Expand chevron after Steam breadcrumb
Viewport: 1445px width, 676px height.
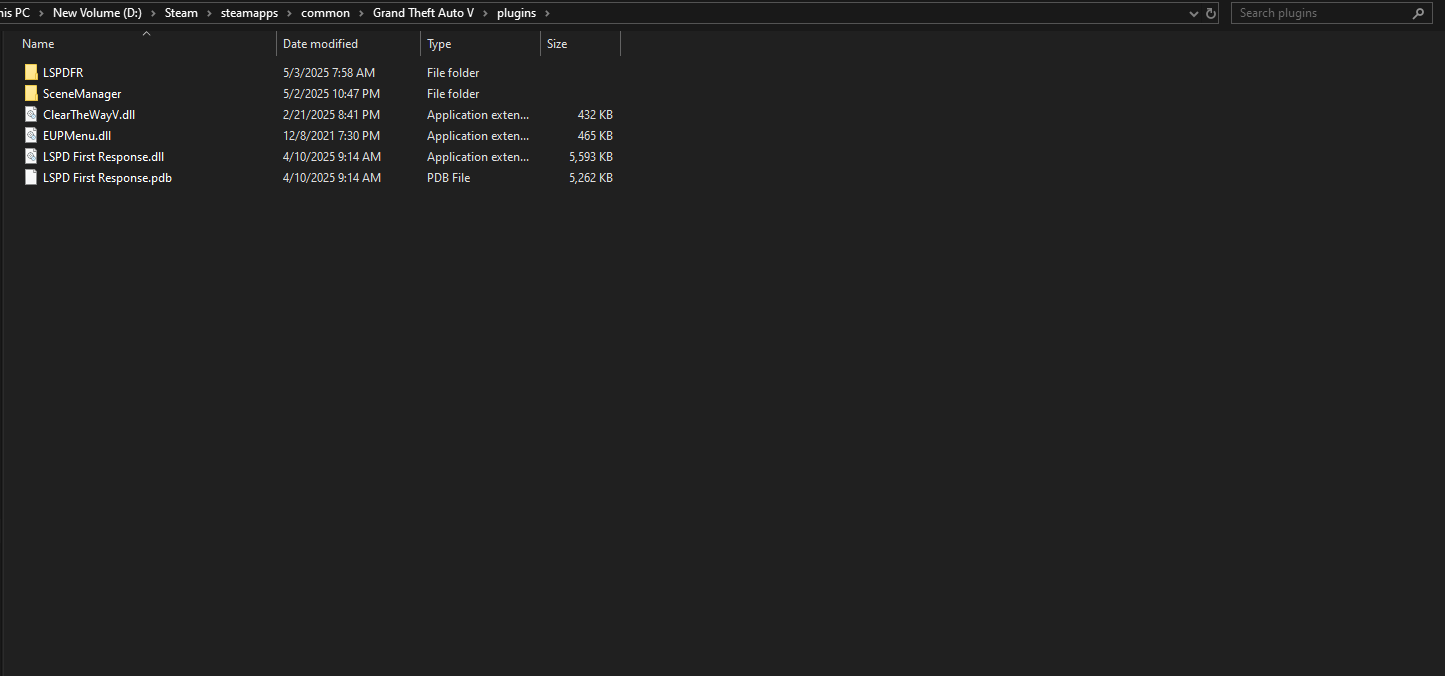208,13
